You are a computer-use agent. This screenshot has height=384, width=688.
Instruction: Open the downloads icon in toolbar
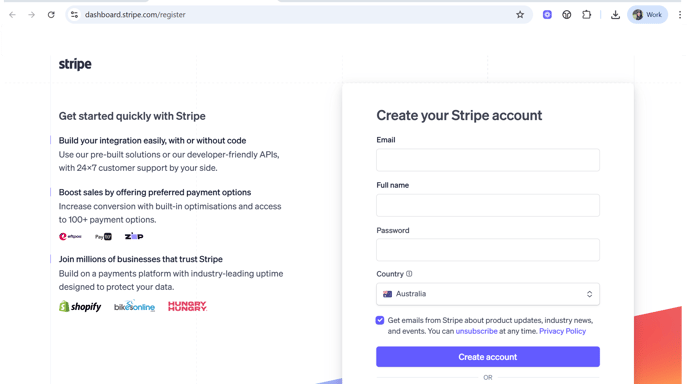click(x=615, y=14)
